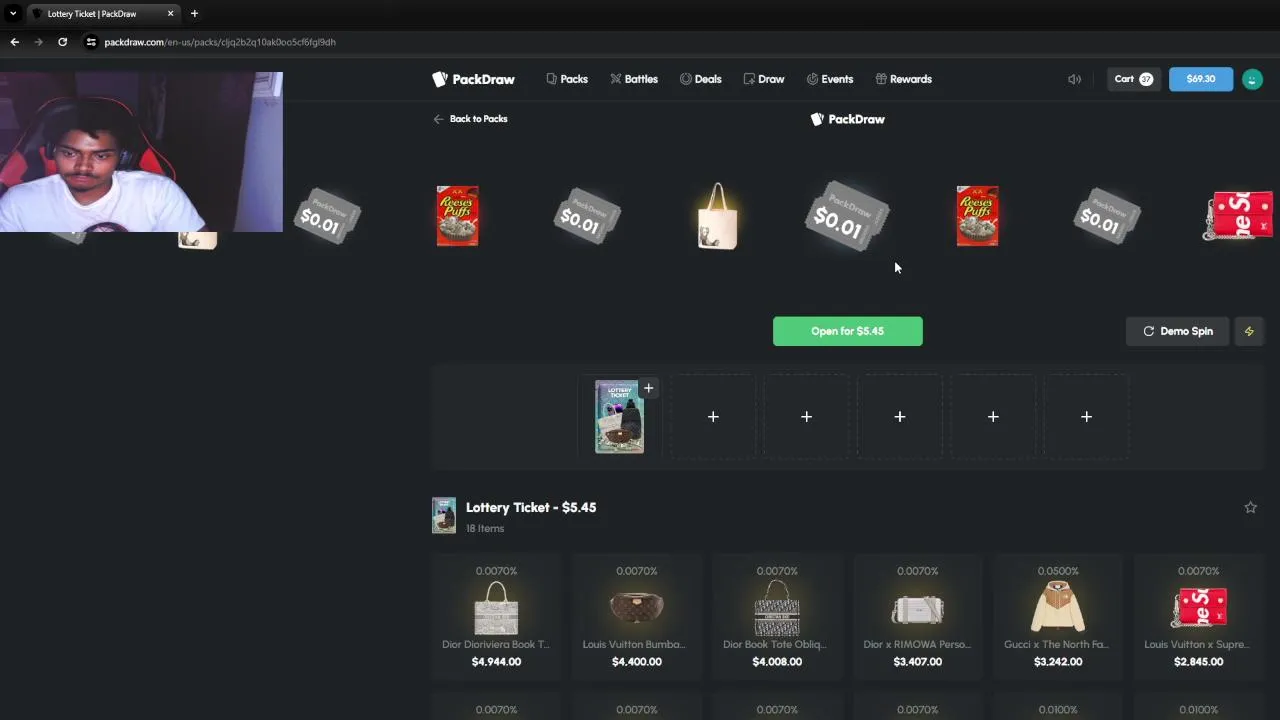Add a pack in the second slot
The image size is (1280, 720).
(x=713, y=417)
